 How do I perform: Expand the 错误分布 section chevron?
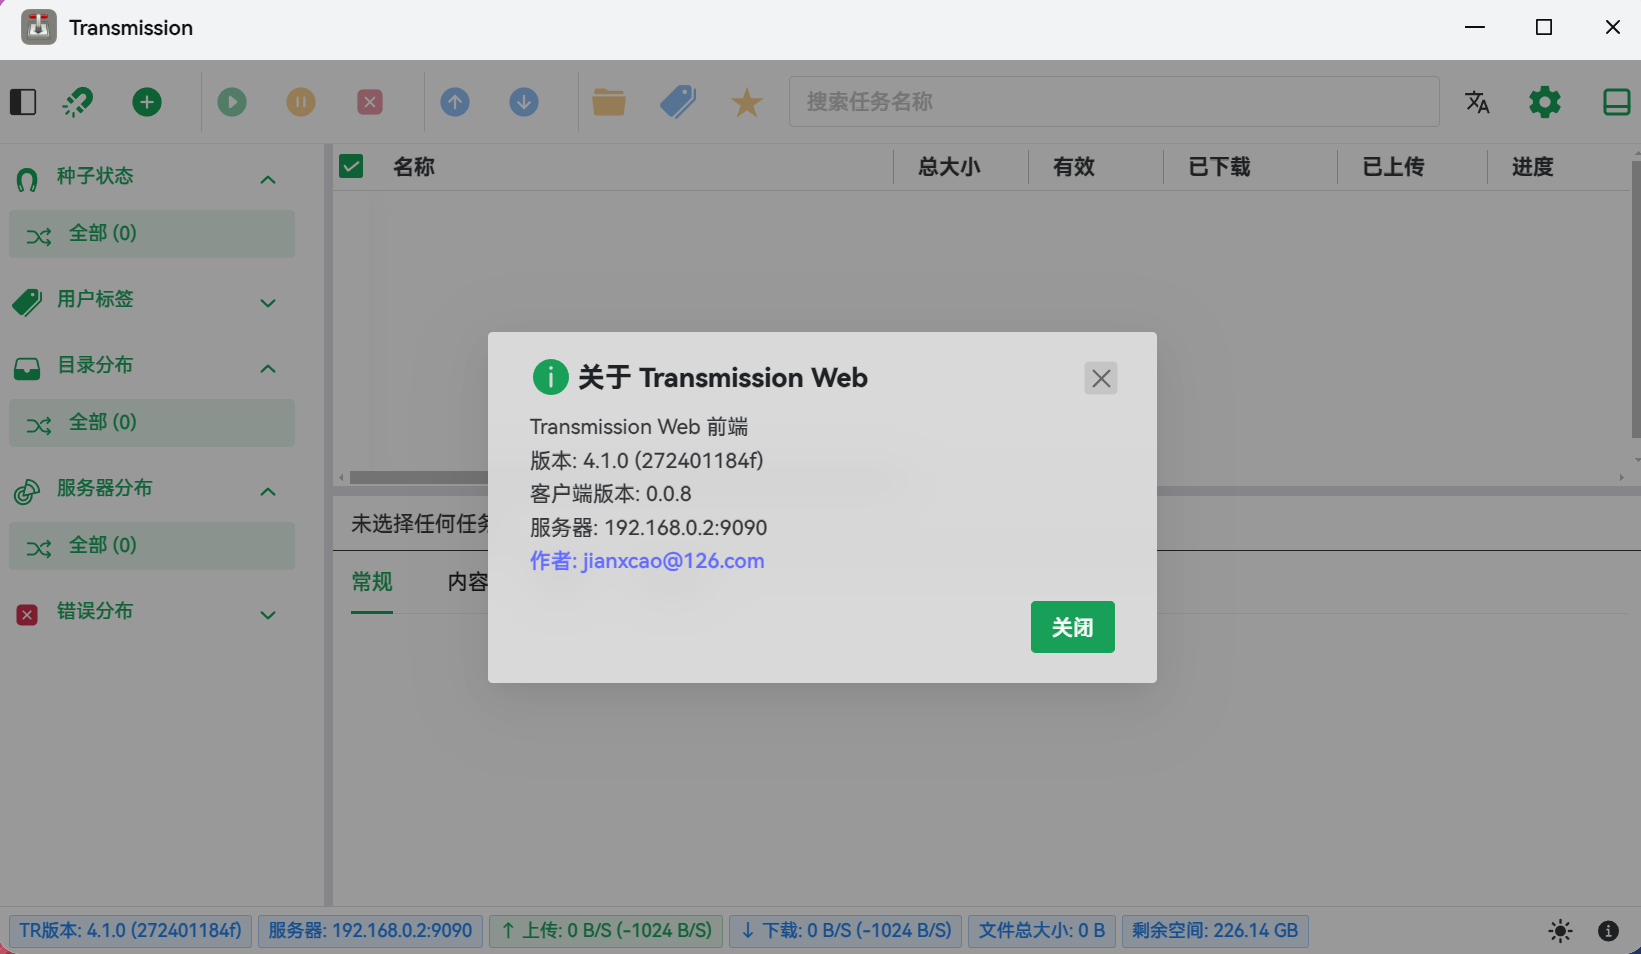[x=268, y=615]
